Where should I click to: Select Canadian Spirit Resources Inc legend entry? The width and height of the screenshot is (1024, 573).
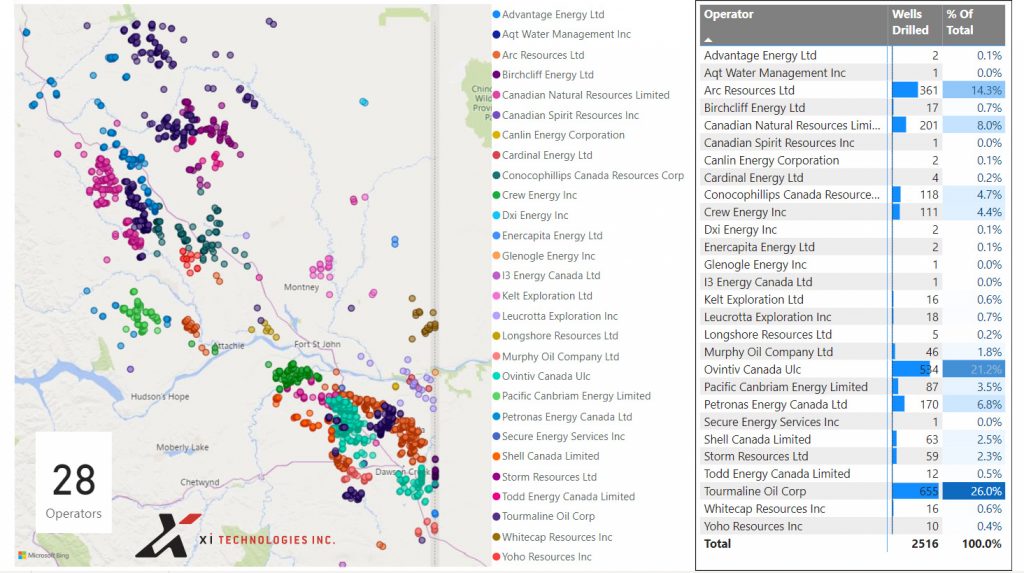[x=566, y=115]
